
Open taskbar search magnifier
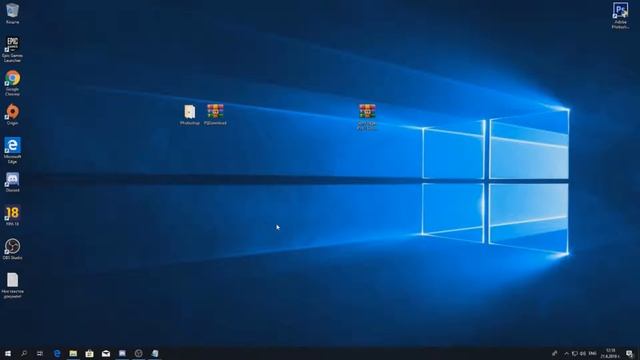click(x=24, y=353)
